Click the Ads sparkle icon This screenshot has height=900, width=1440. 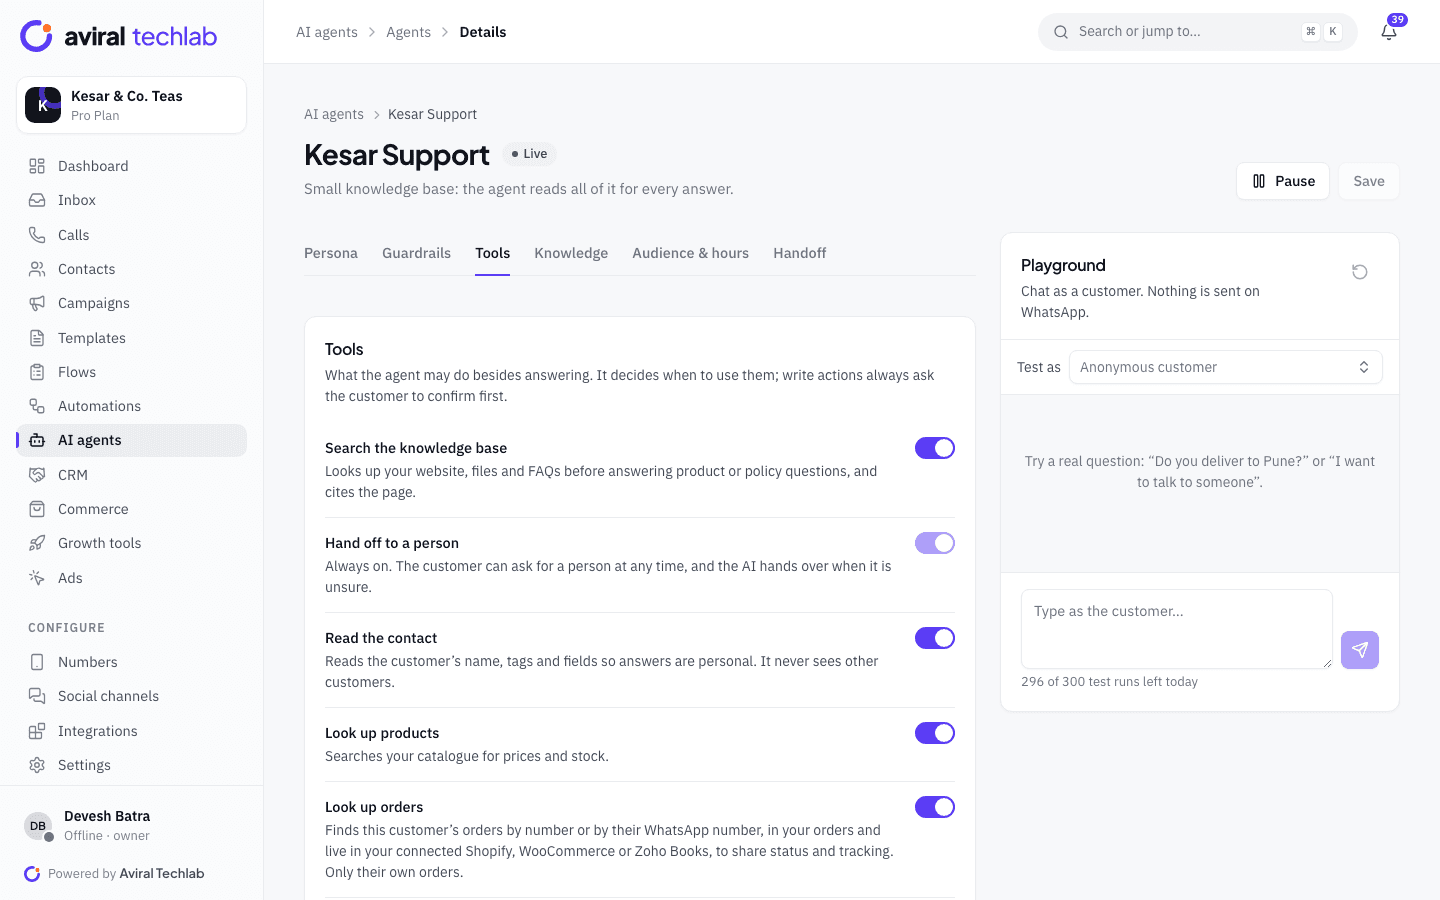pyautogui.click(x=37, y=578)
